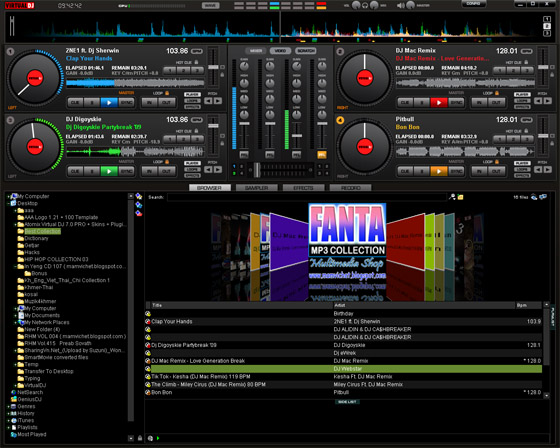
Task: Click the crossfader handle
Action: point(257,170)
